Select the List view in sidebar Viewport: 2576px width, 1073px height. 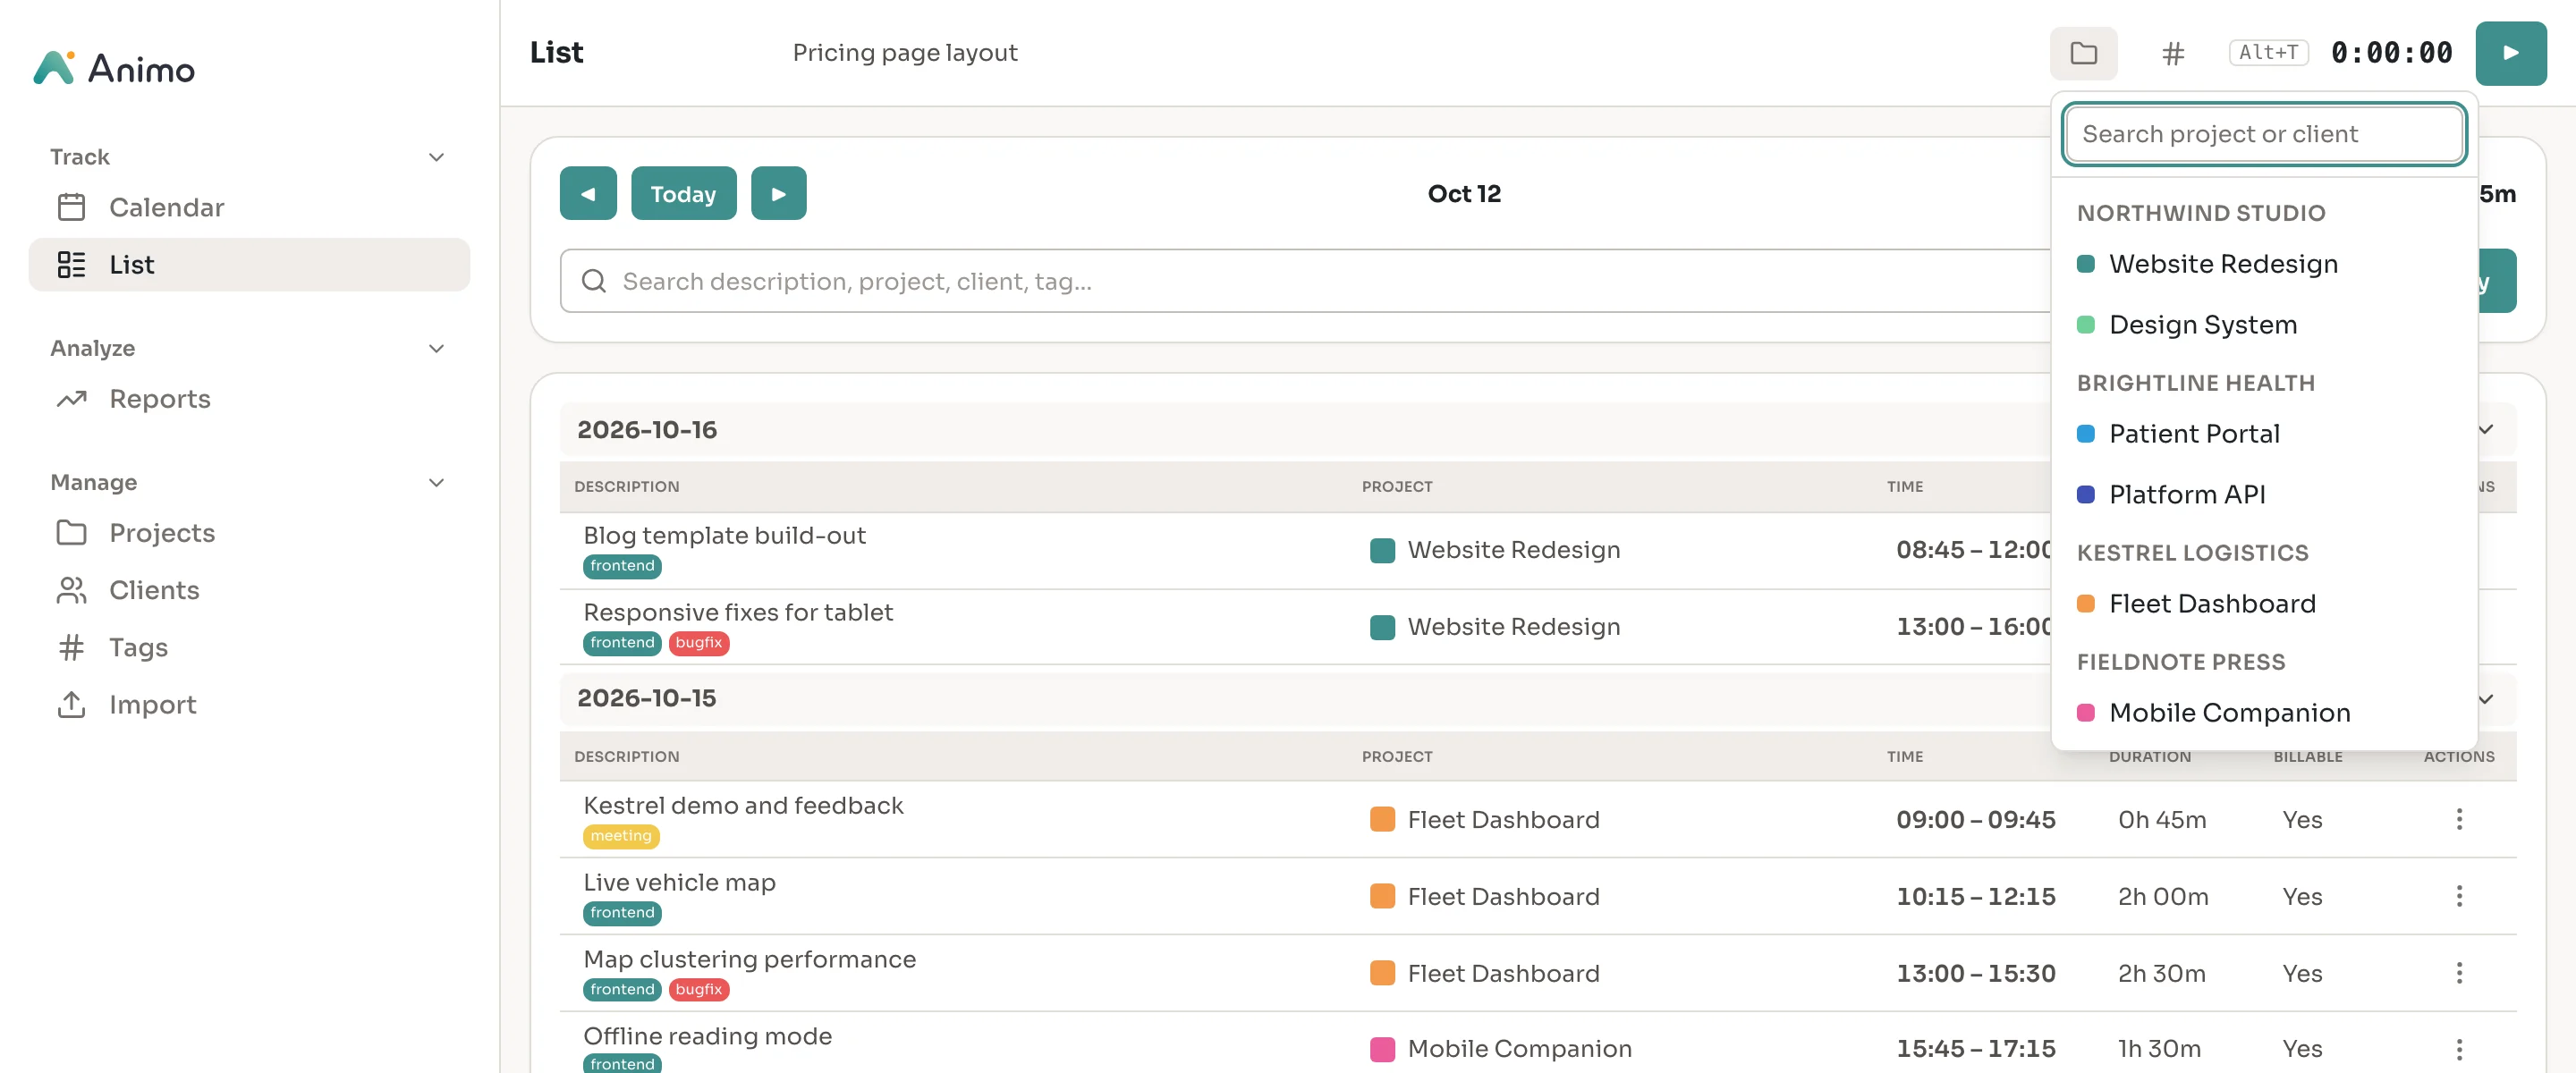point(249,264)
